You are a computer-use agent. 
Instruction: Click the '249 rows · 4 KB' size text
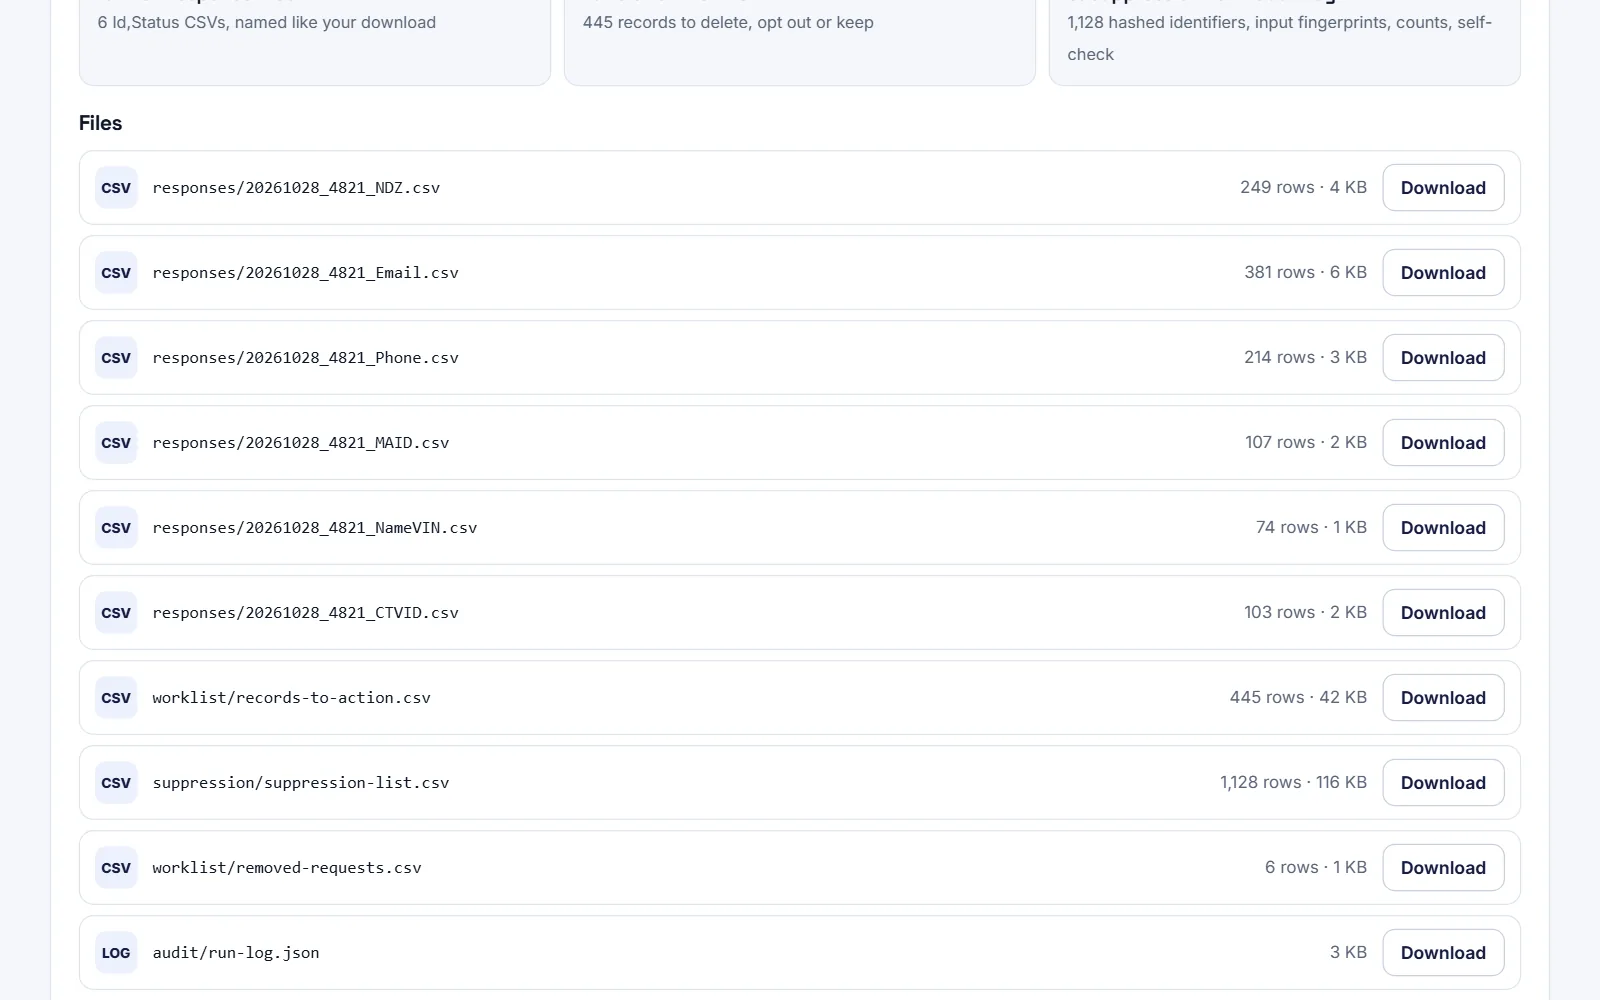point(1303,187)
